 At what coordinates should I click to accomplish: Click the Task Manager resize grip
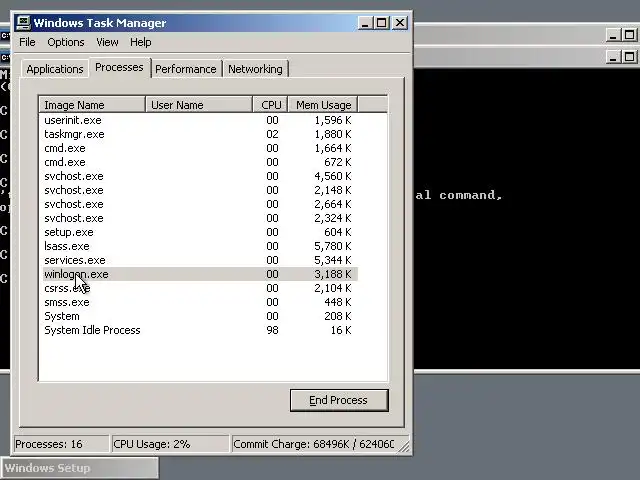click(x=404, y=447)
